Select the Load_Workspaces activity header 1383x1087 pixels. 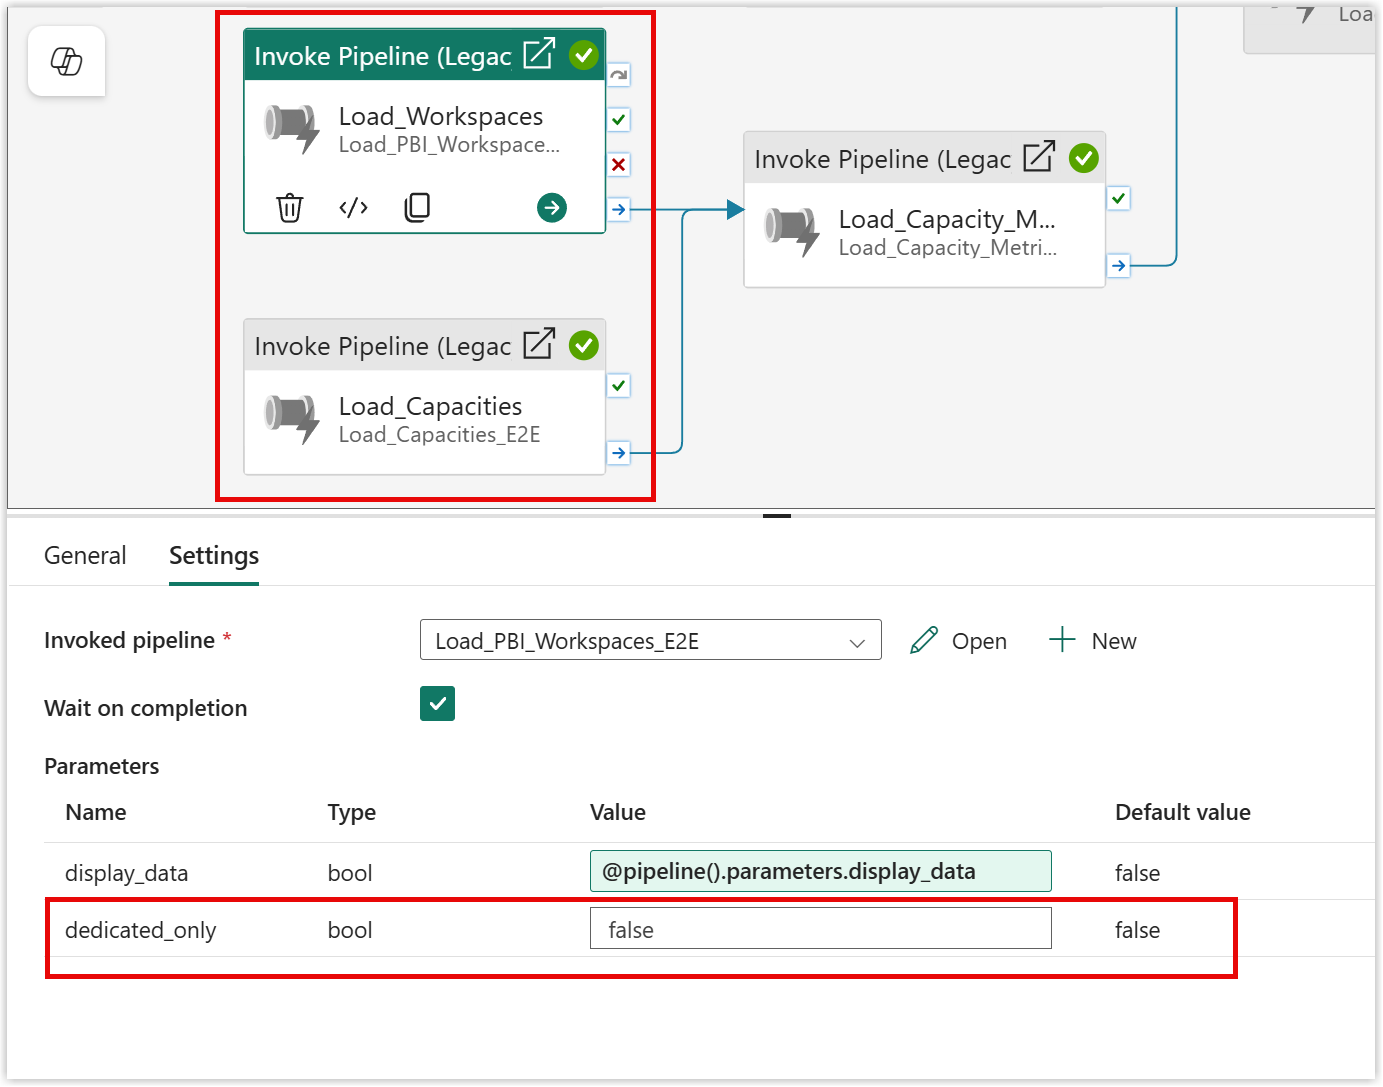pyautogui.click(x=425, y=55)
